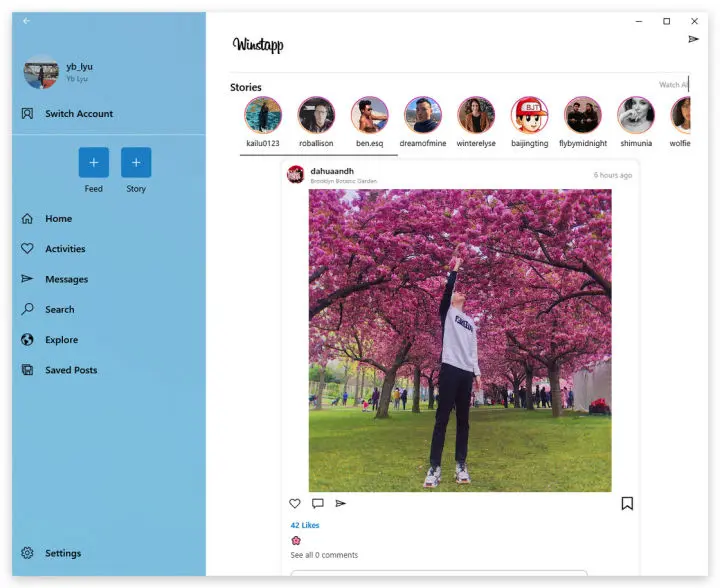This screenshot has width=720, height=588.
Task: Close the Winstapp window
Action: tap(694, 21)
